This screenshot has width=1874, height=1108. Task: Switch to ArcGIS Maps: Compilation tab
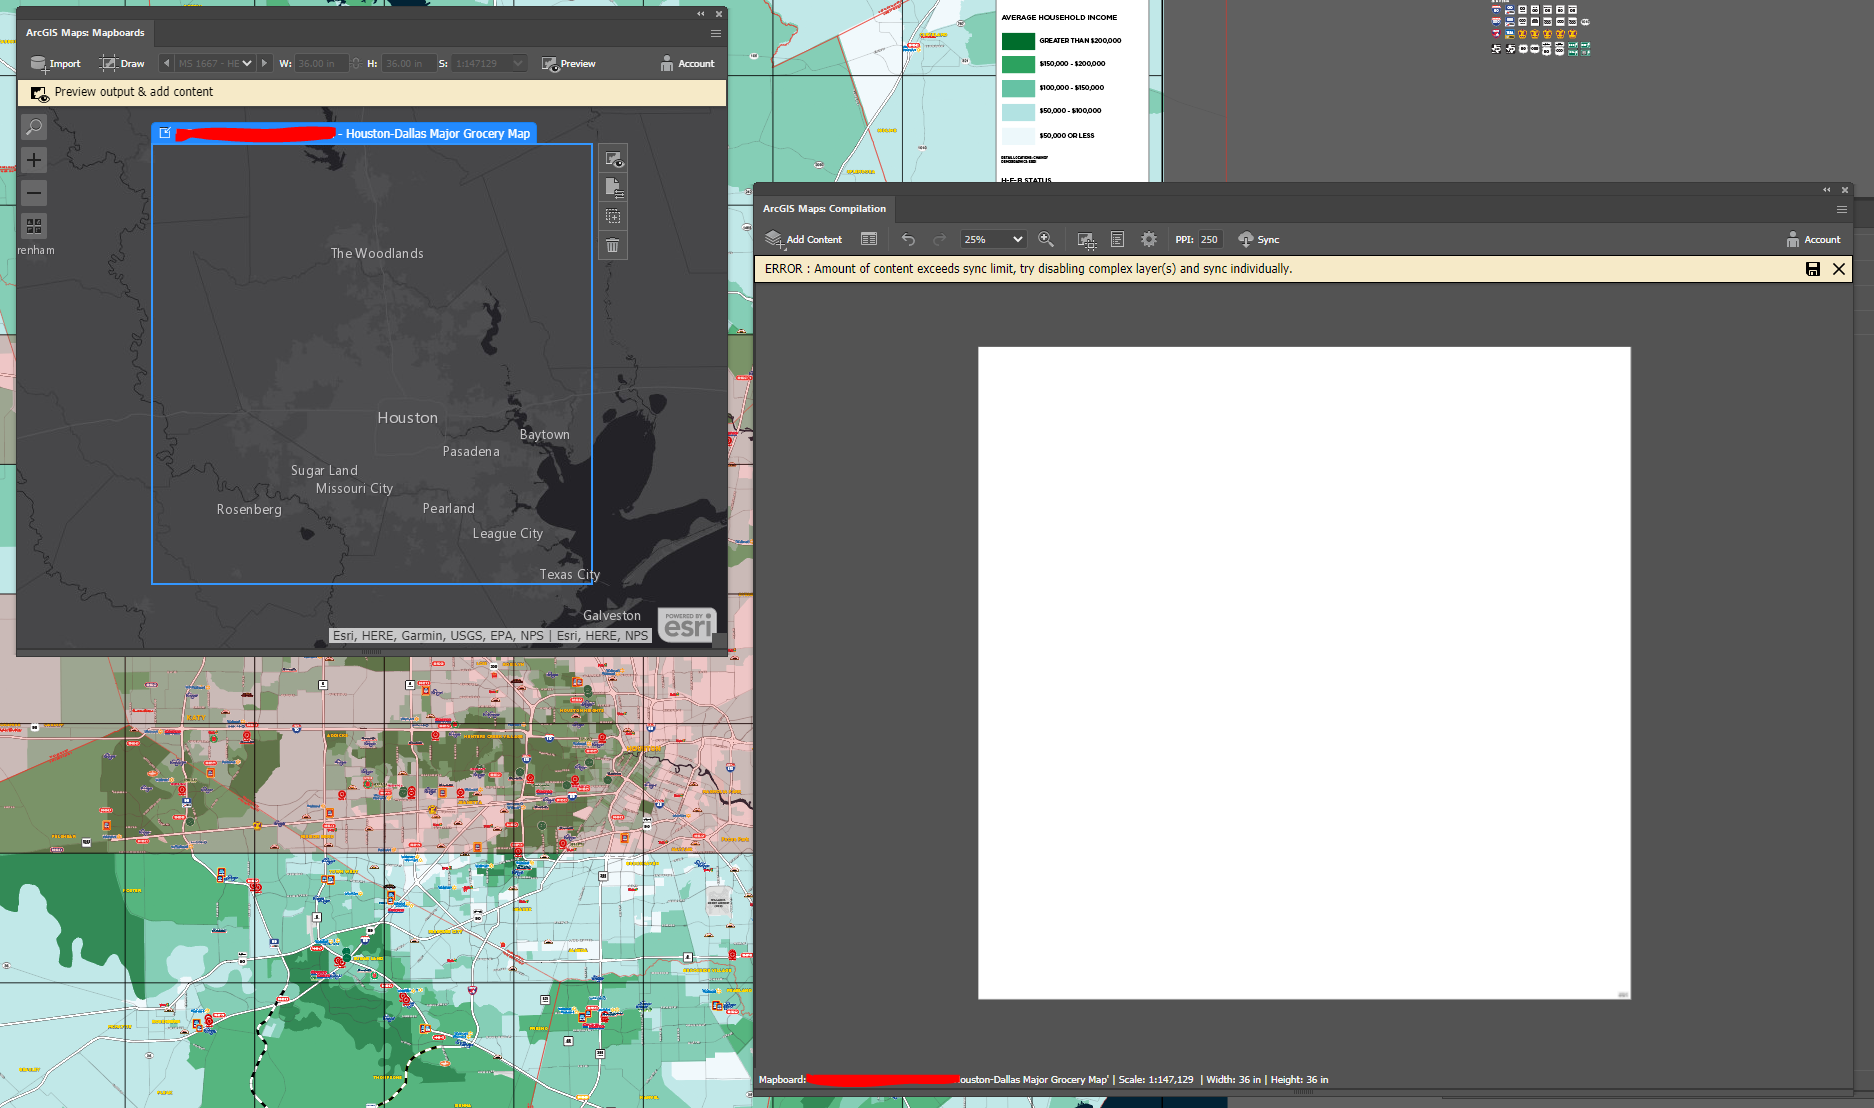point(824,209)
